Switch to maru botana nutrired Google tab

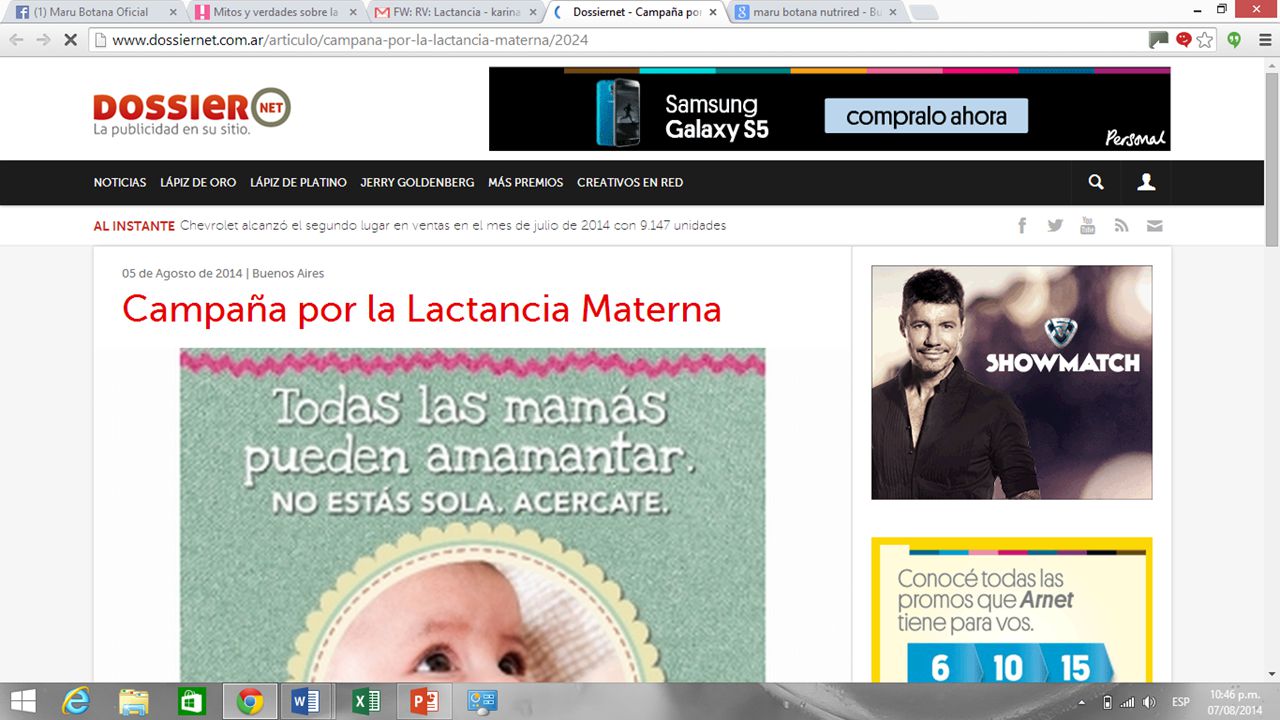coord(815,12)
